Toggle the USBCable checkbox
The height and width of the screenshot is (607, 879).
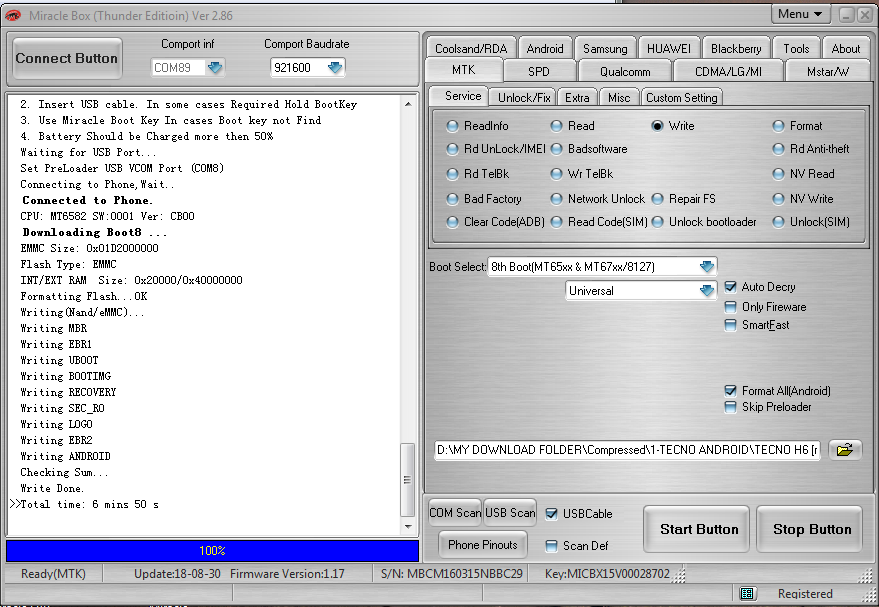(x=552, y=514)
